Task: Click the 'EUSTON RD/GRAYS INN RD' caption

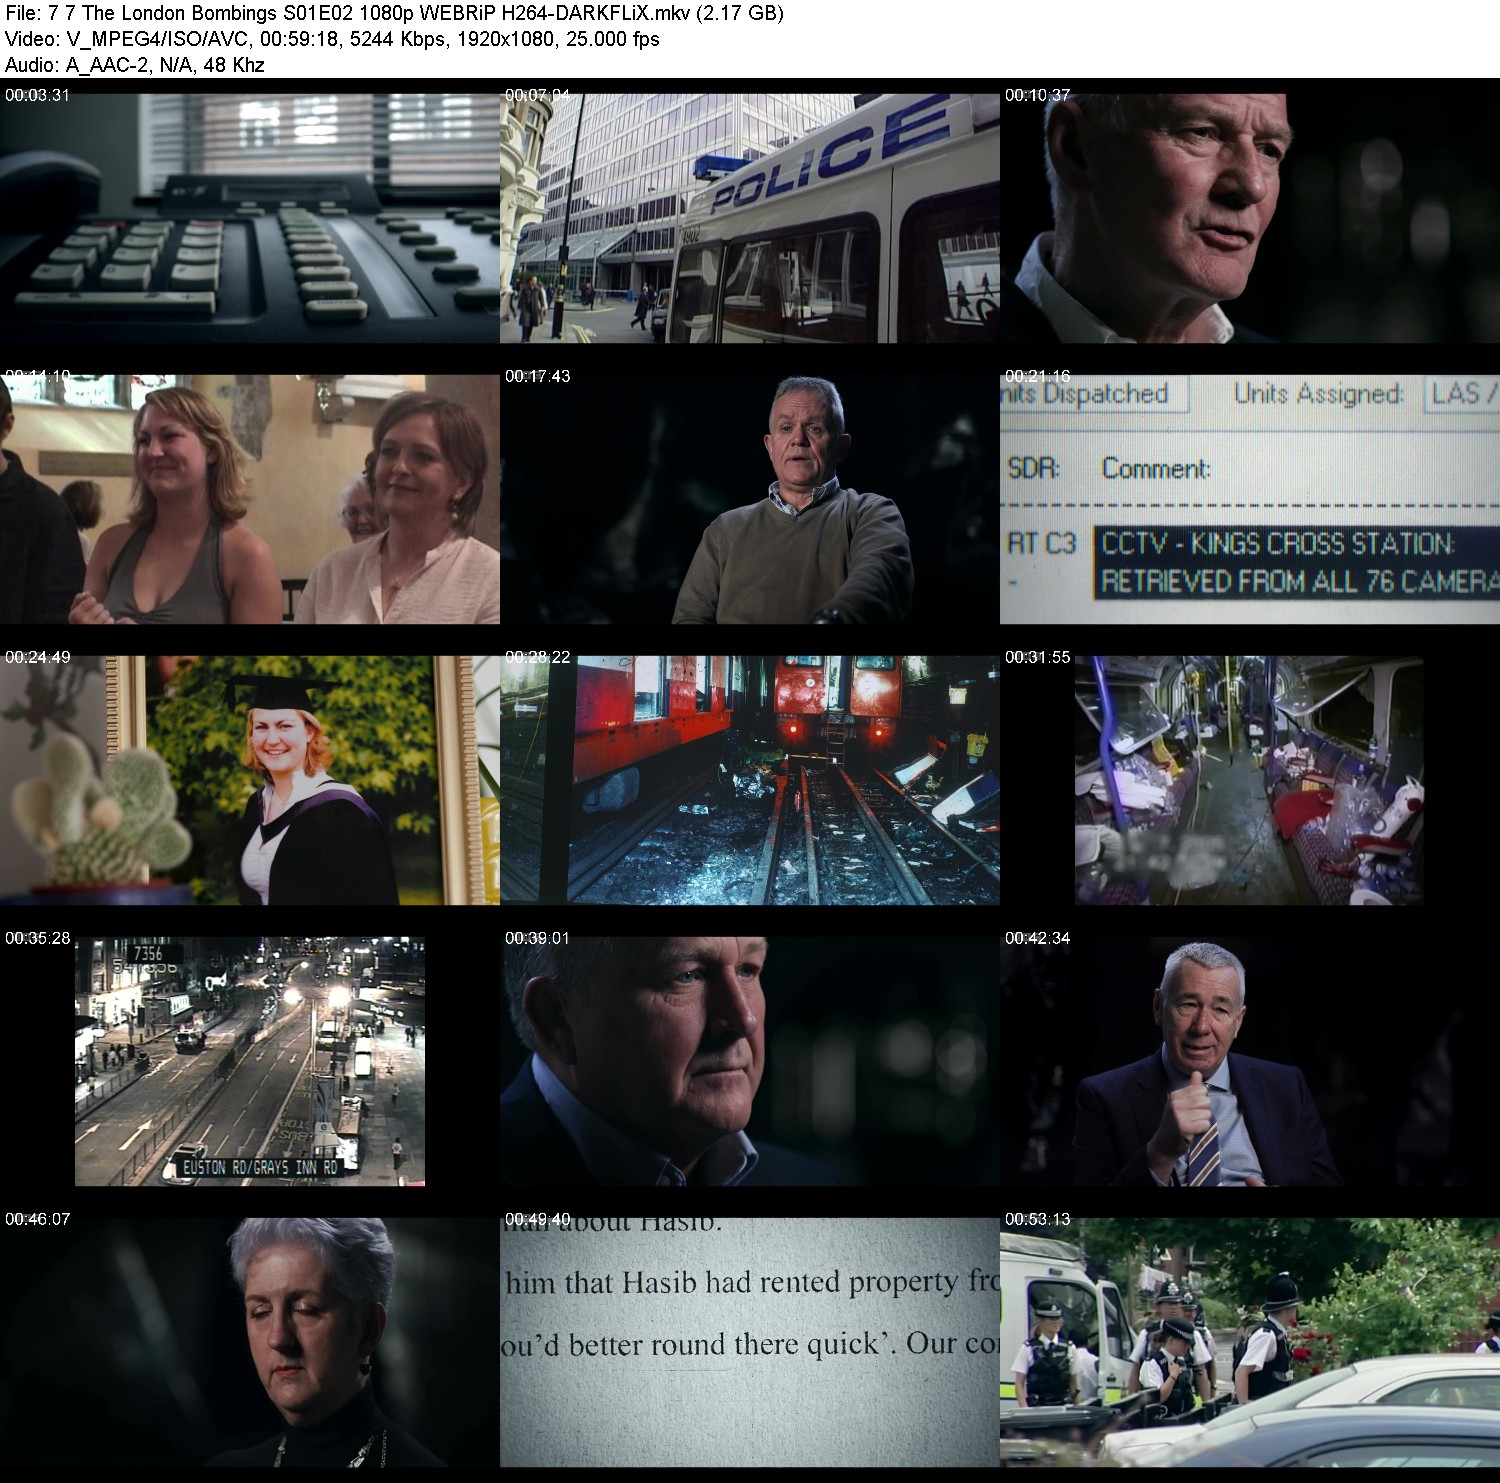Action: (x=260, y=1166)
